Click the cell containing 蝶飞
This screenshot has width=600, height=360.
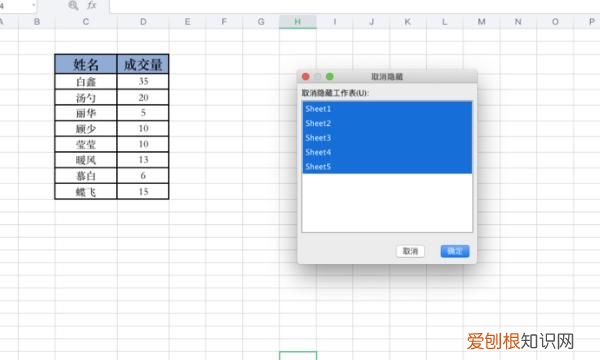[x=86, y=192]
